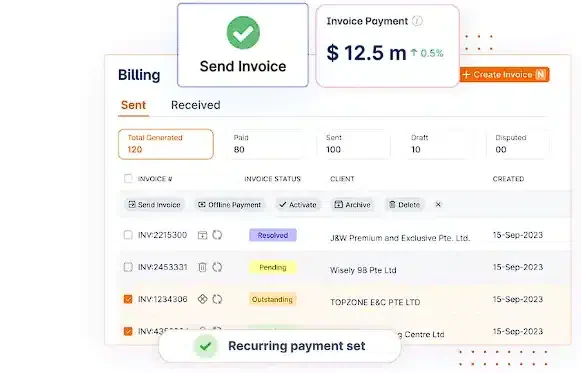The height and width of the screenshot is (373, 581).
Task: Click the 15-Sep-2023 date in Wisely 98 row
Action: (x=518, y=267)
